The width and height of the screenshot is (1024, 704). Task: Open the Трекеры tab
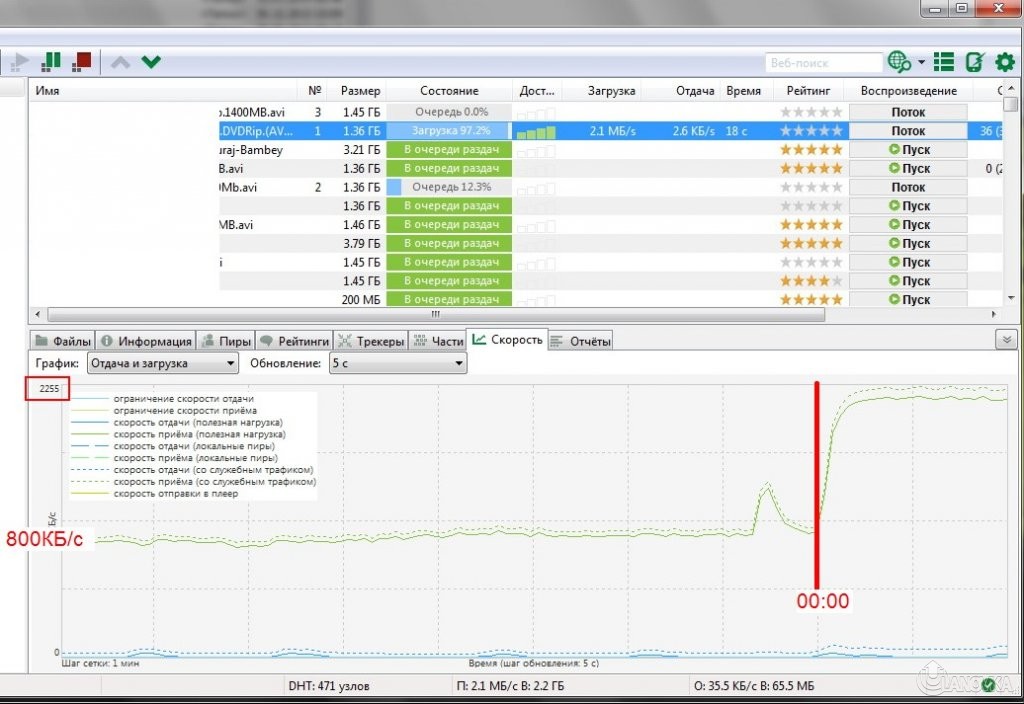pyautogui.click(x=371, y=341)
